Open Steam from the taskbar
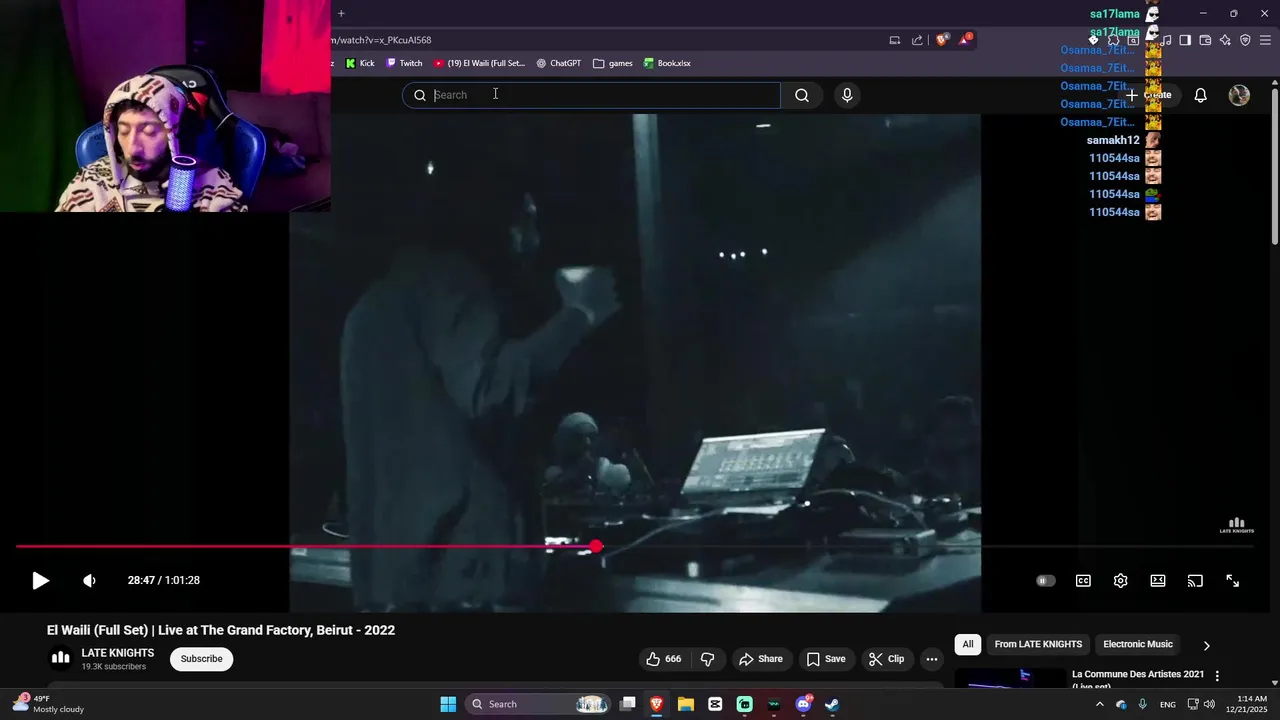 (x=832, y=704)
